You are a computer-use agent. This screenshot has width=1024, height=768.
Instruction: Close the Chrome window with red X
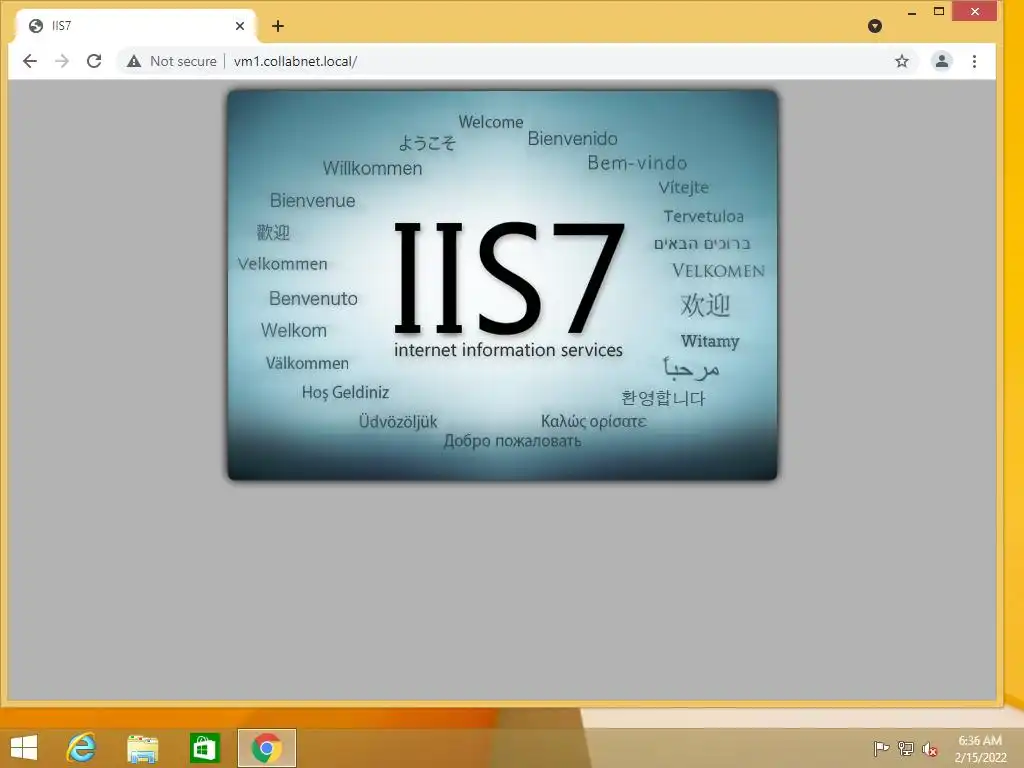pos(974,12)
